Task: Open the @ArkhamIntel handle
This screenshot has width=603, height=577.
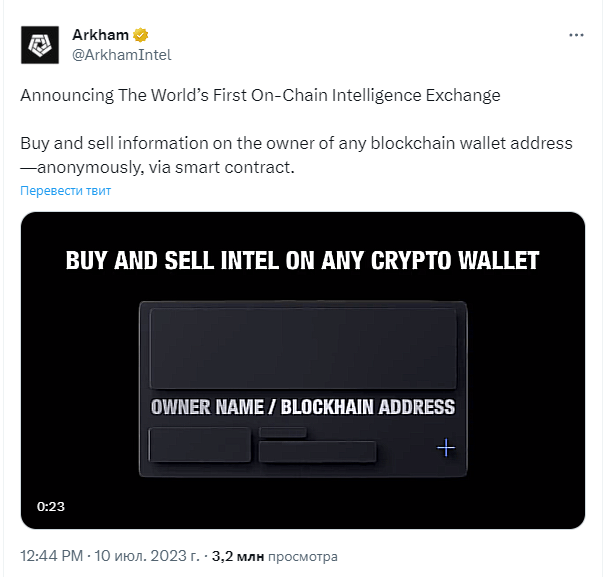Action: 122,55
